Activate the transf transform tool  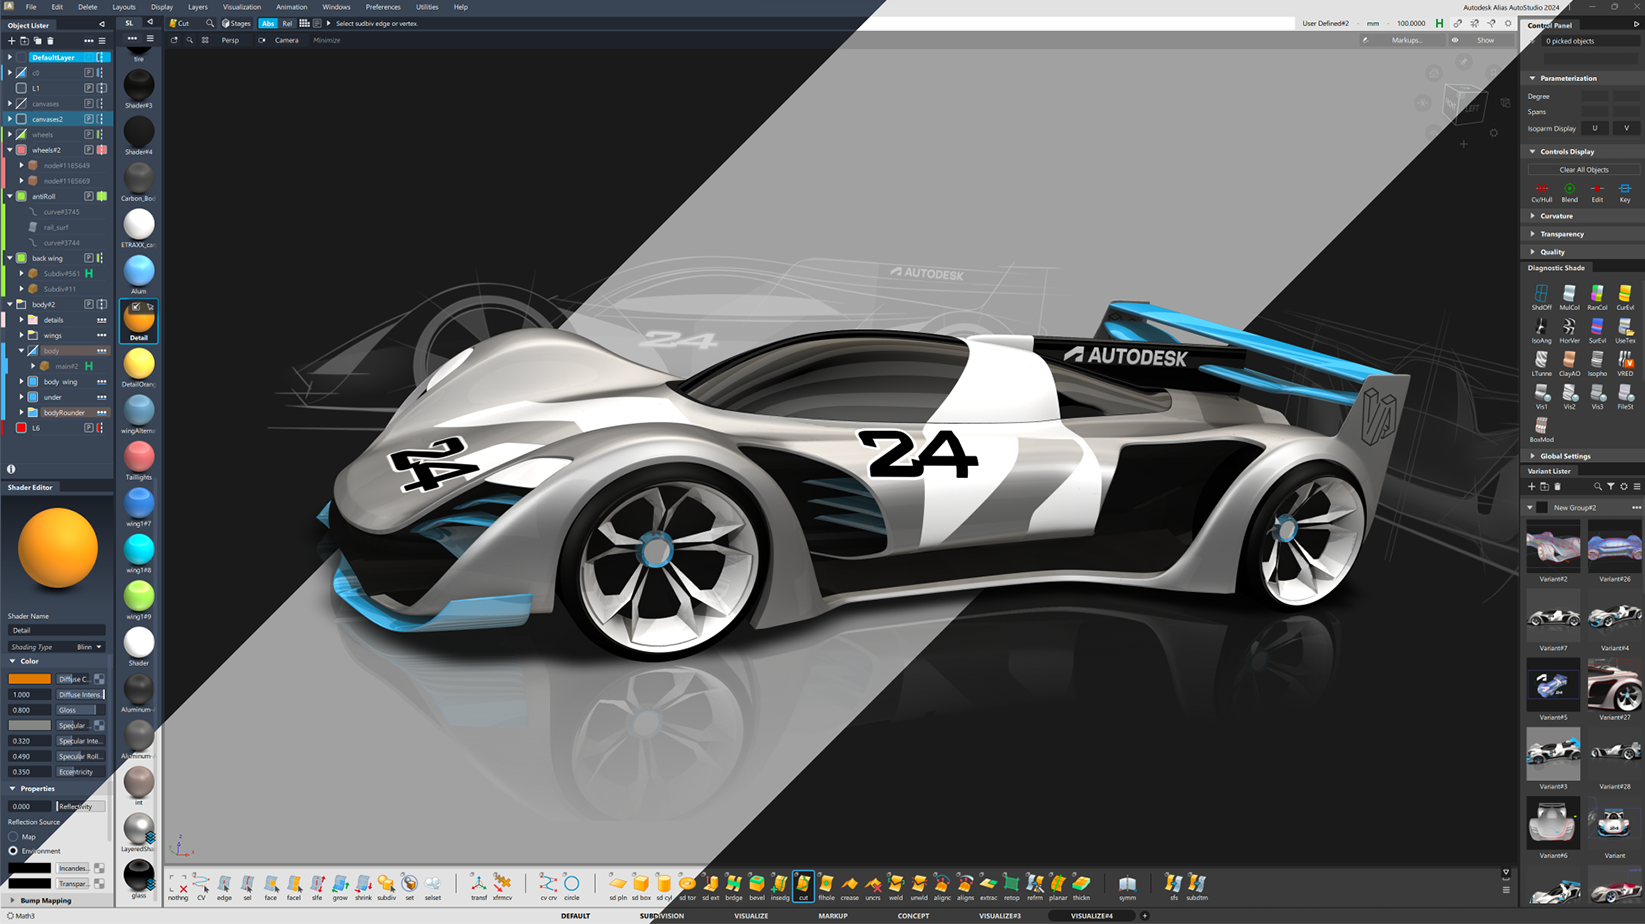click(479, 886)
